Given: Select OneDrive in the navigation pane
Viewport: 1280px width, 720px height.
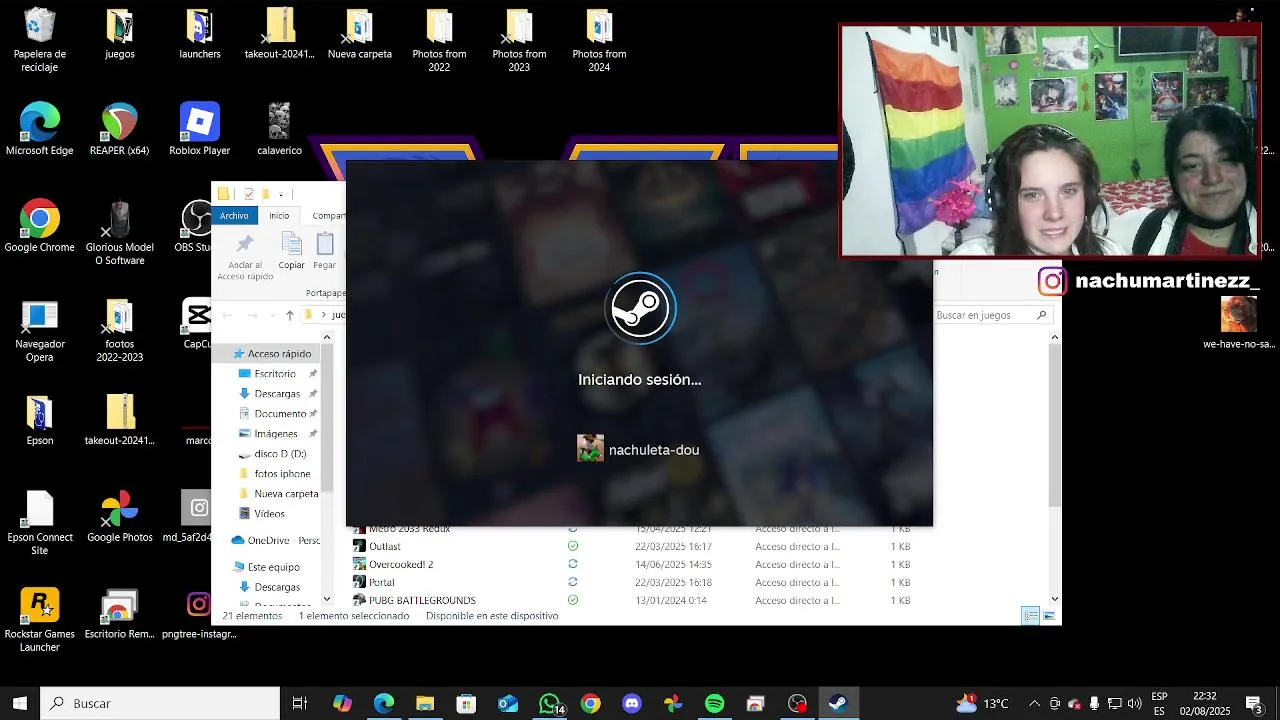Looking at the screenshot, I should [x=275, y=540].
